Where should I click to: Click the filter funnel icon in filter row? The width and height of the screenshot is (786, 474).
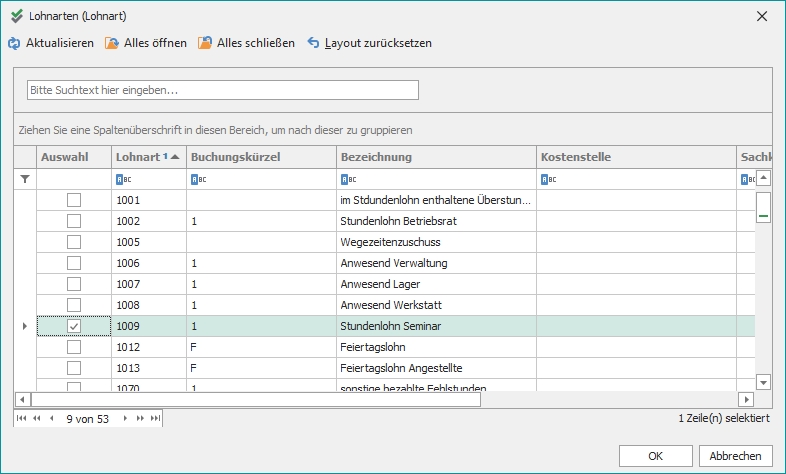[25, 179]
